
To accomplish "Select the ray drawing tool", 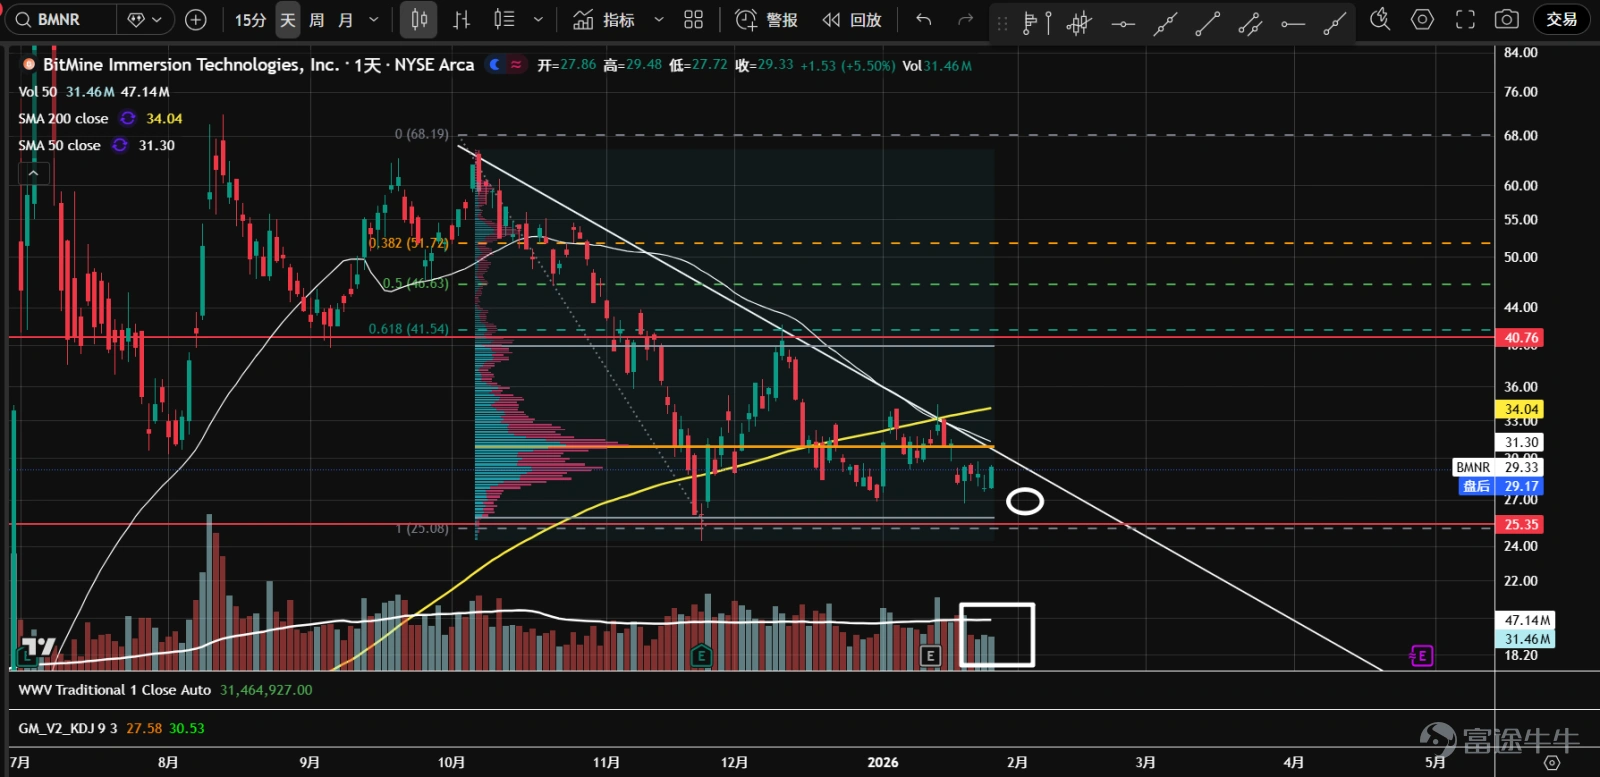I will coord(1335,22).
